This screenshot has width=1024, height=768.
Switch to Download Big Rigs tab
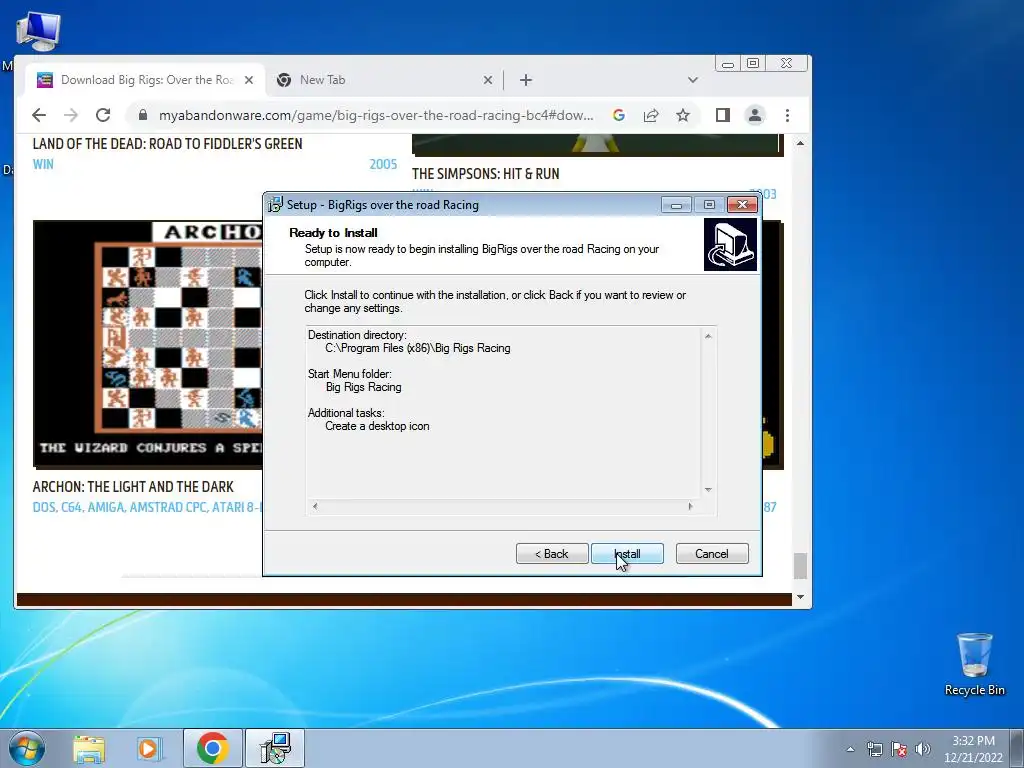146,80
